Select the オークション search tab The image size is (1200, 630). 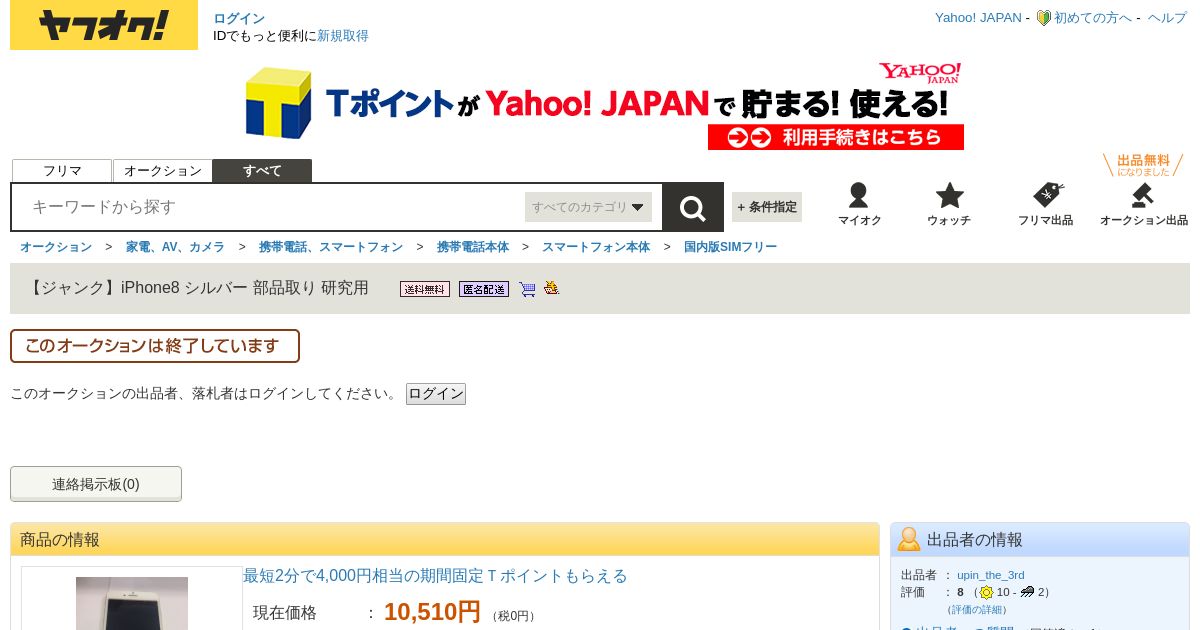[163, 171]
